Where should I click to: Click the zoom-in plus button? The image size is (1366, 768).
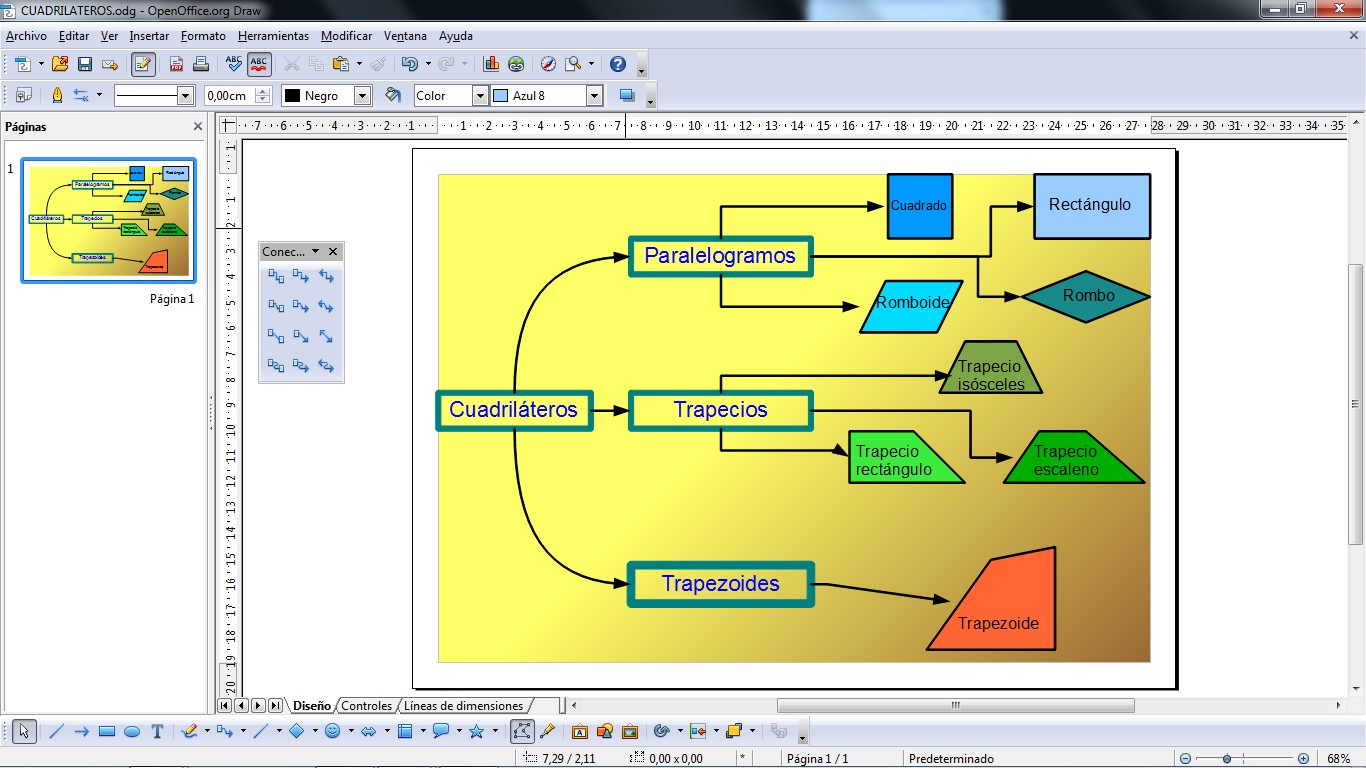coord(1303,759)
